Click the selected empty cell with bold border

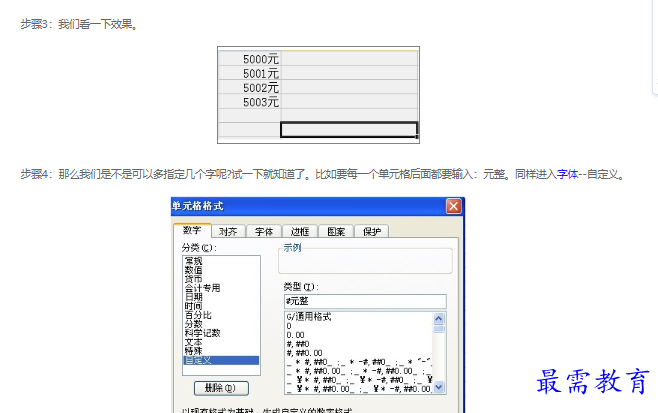pos(349,129)
